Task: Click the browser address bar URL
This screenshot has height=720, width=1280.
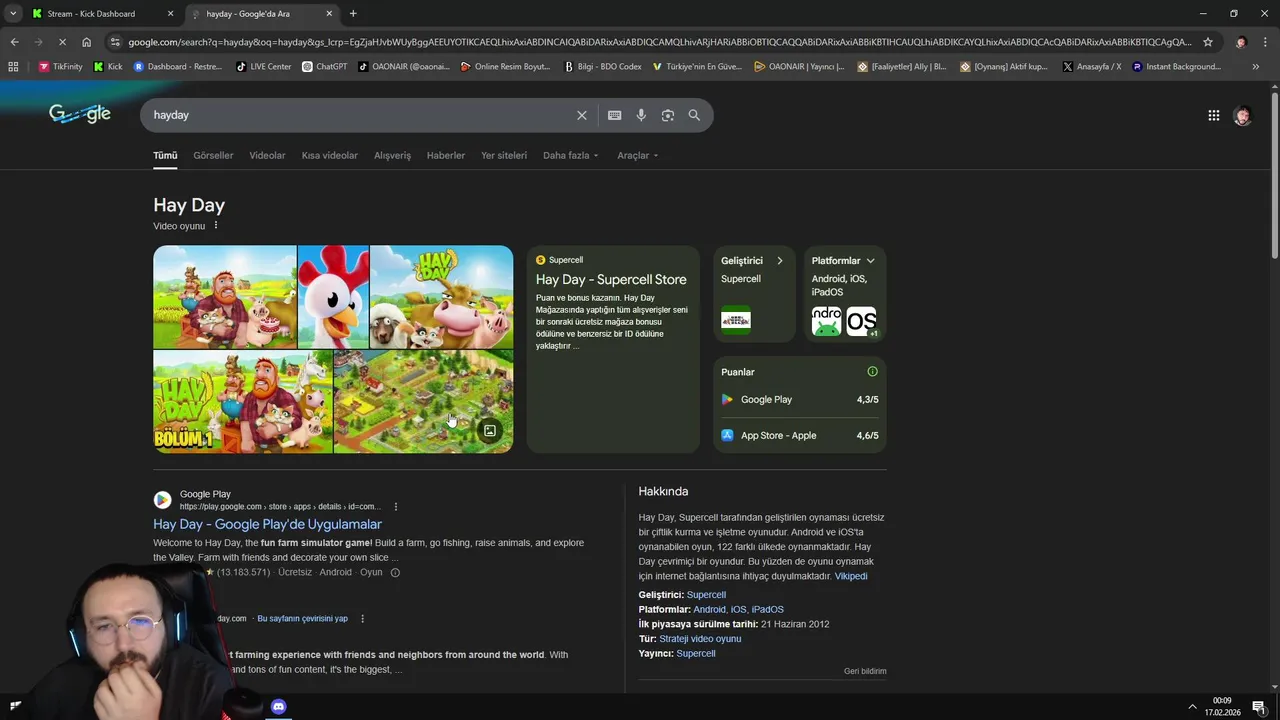Action: pos(660,42)
